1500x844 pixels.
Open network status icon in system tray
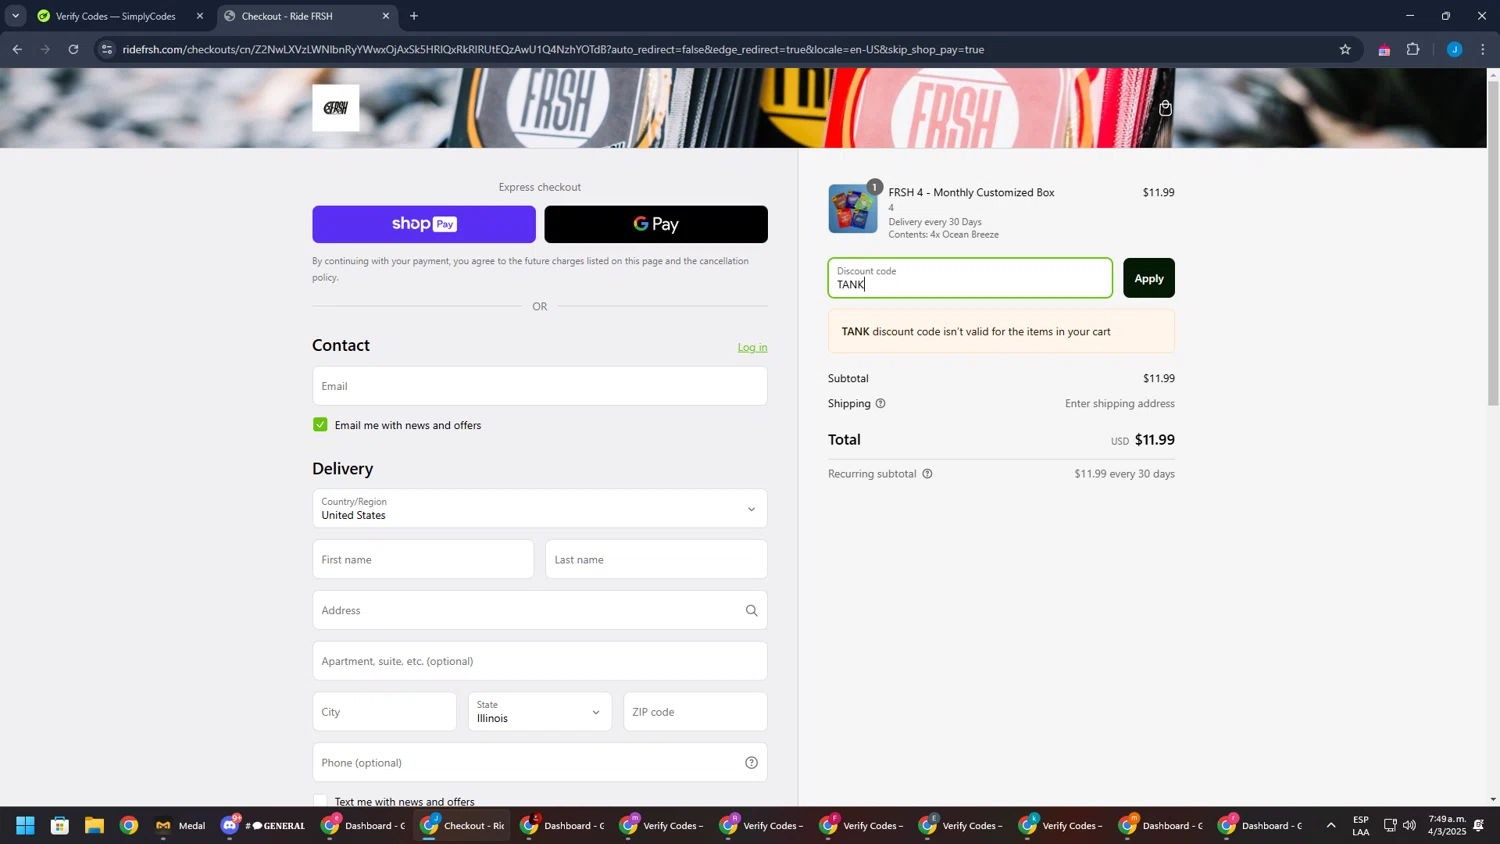point(1390,826)
